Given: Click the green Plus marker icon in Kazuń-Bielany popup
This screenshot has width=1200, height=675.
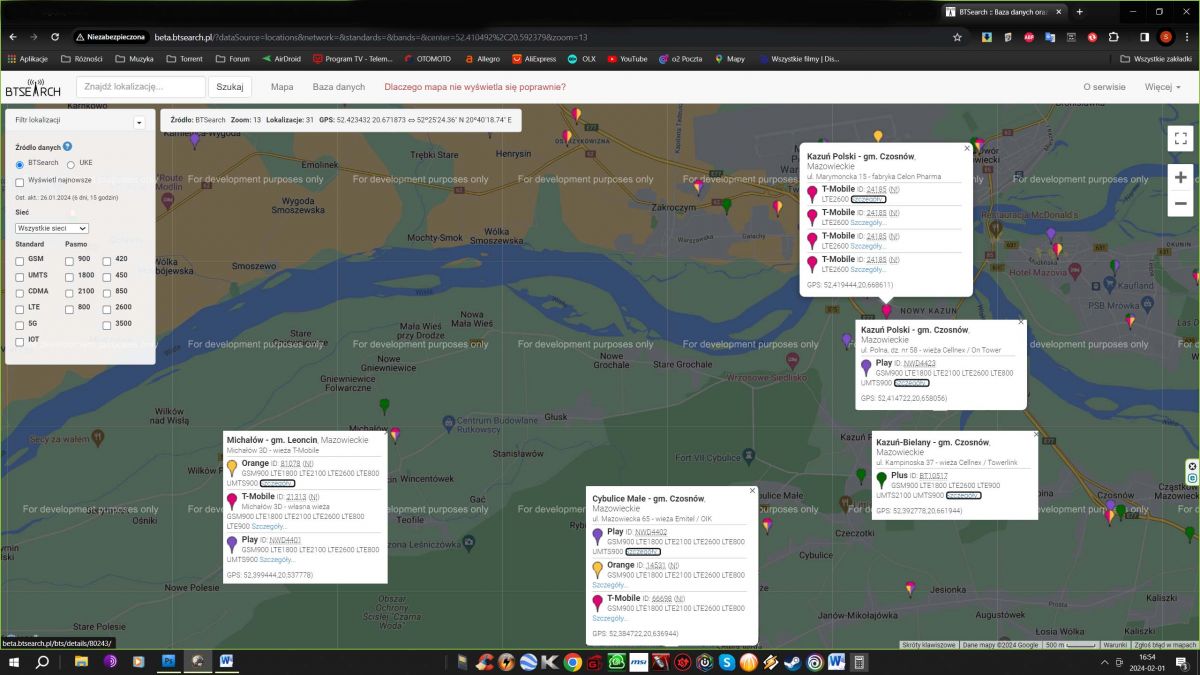Looking at the screenshot, I should (882, 480).
